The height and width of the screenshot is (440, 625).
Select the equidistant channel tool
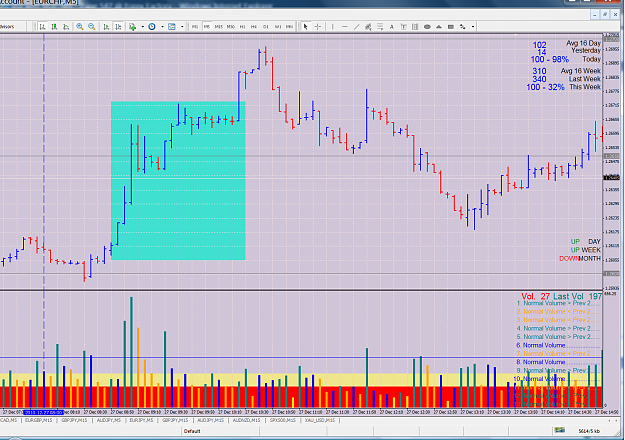(x=368, y=27)
